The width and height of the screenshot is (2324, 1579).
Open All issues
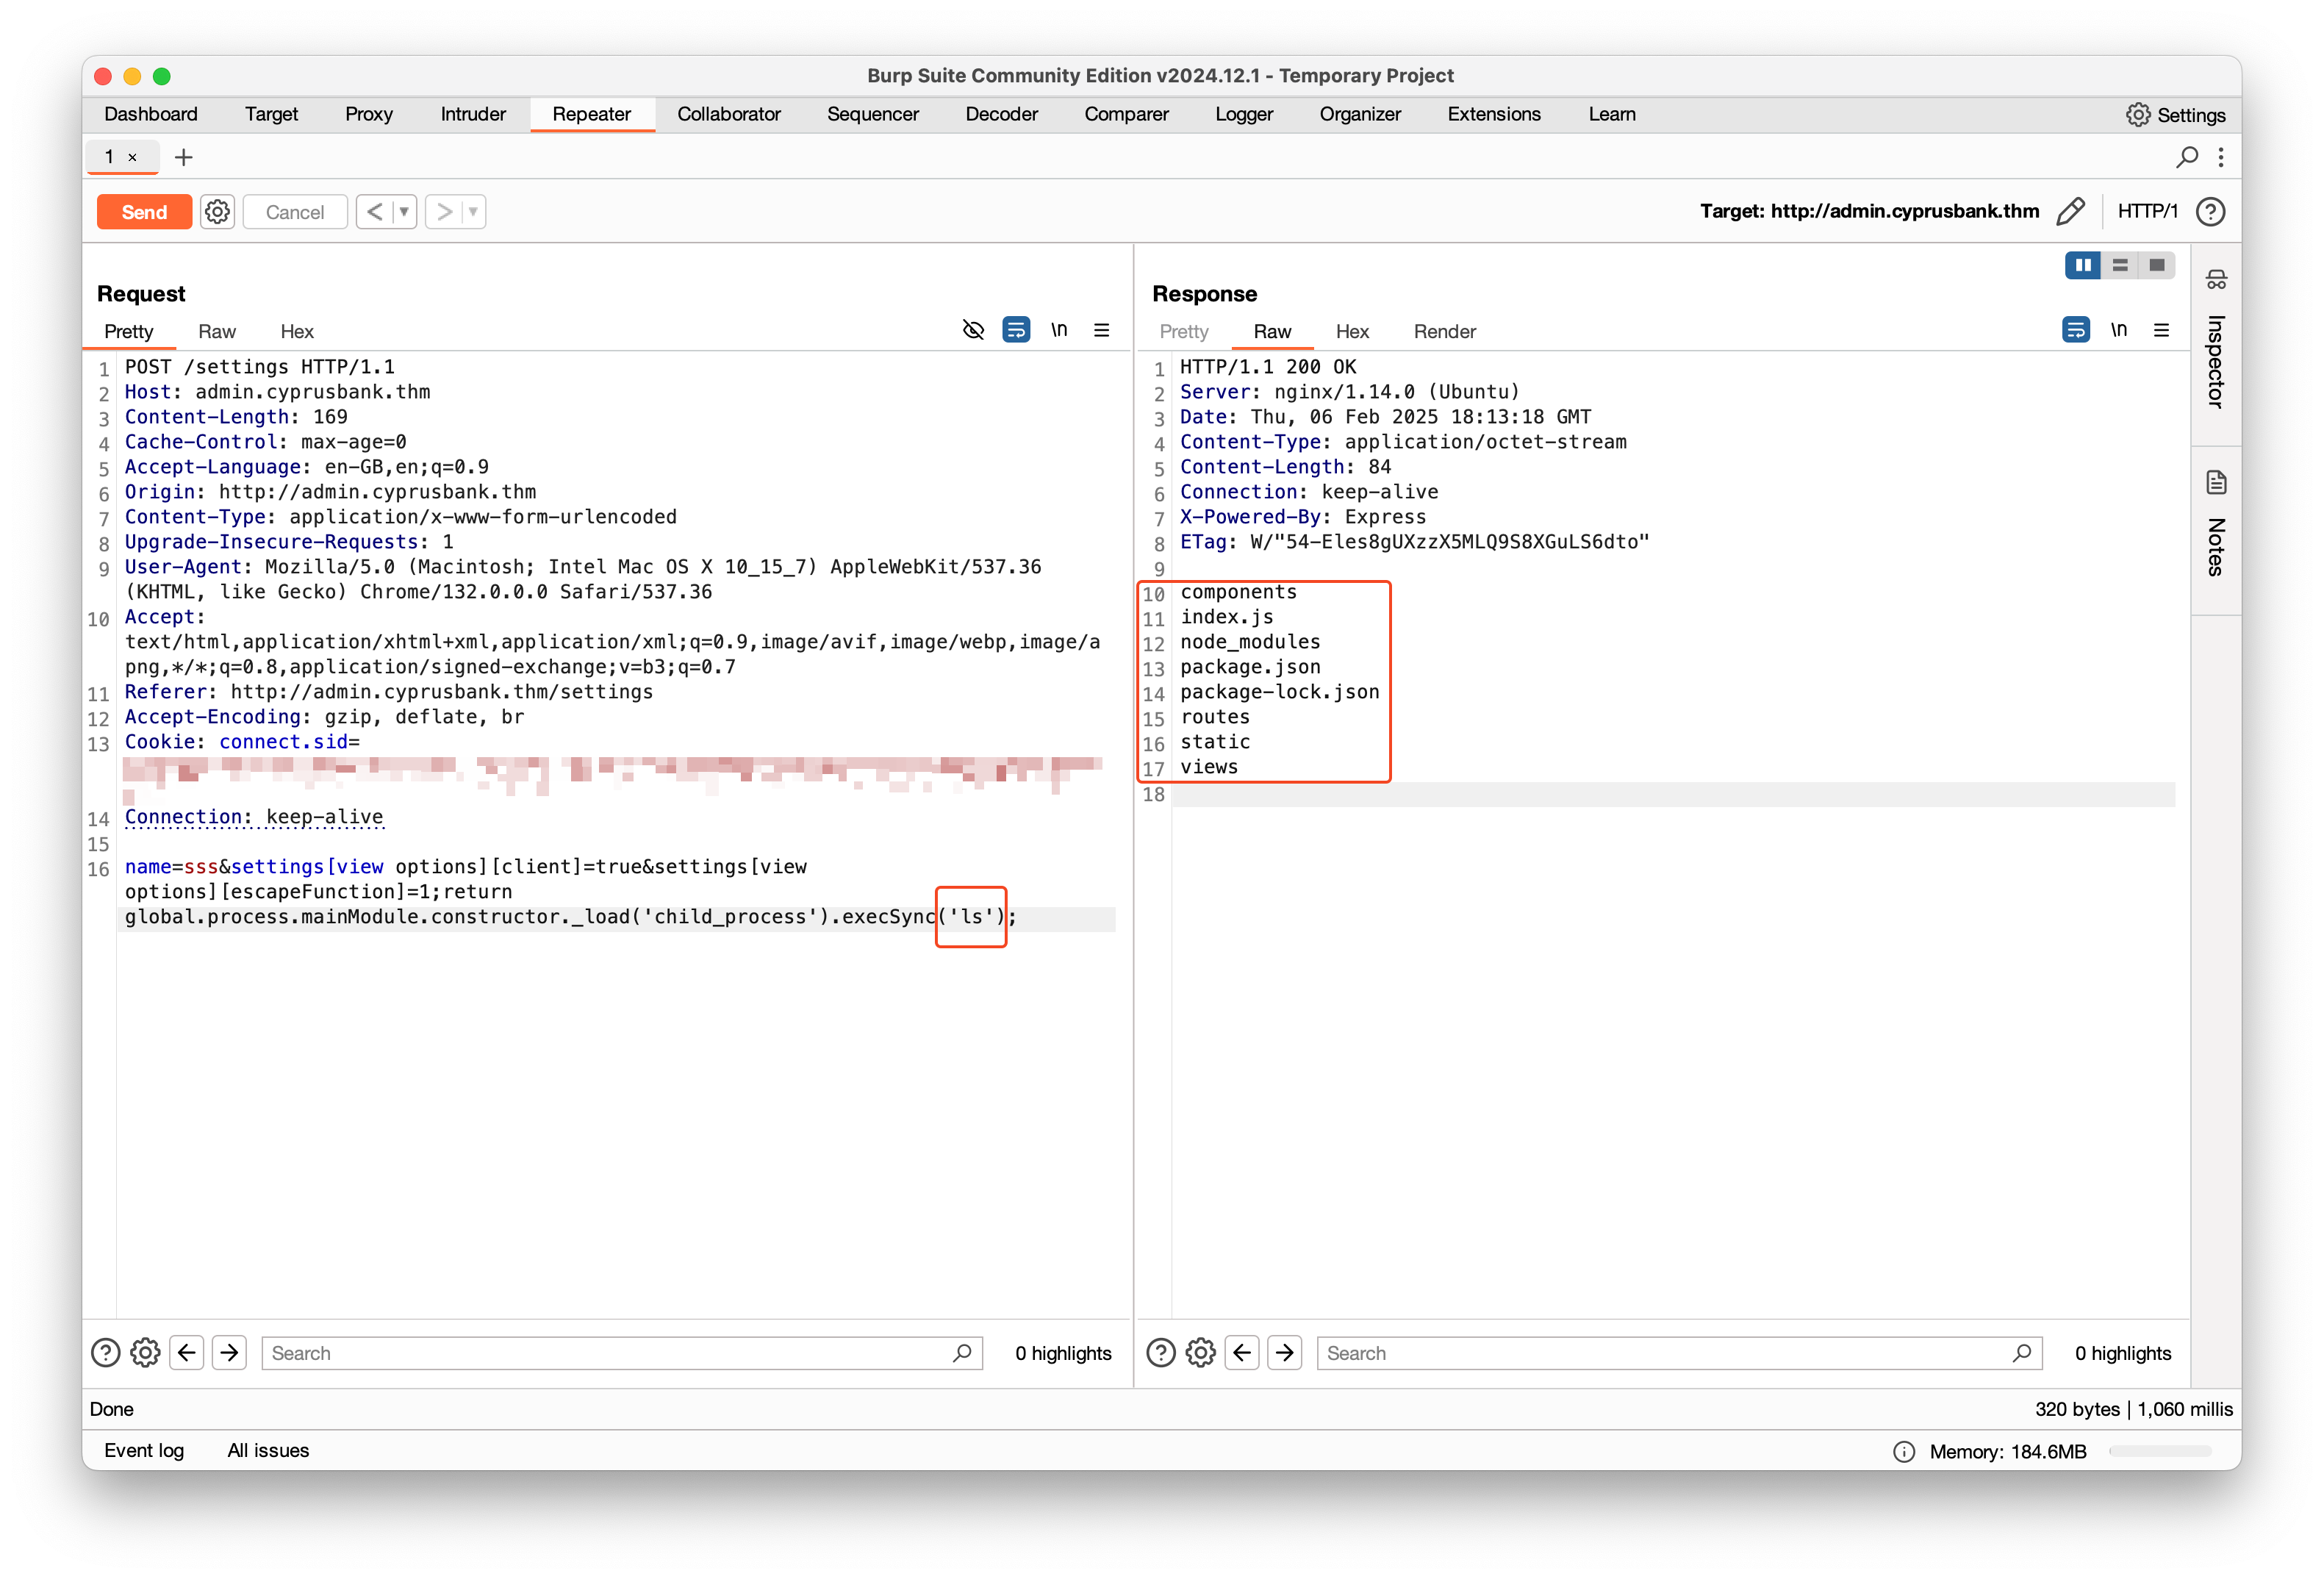pyautogui.click(x=268, y=1450)
